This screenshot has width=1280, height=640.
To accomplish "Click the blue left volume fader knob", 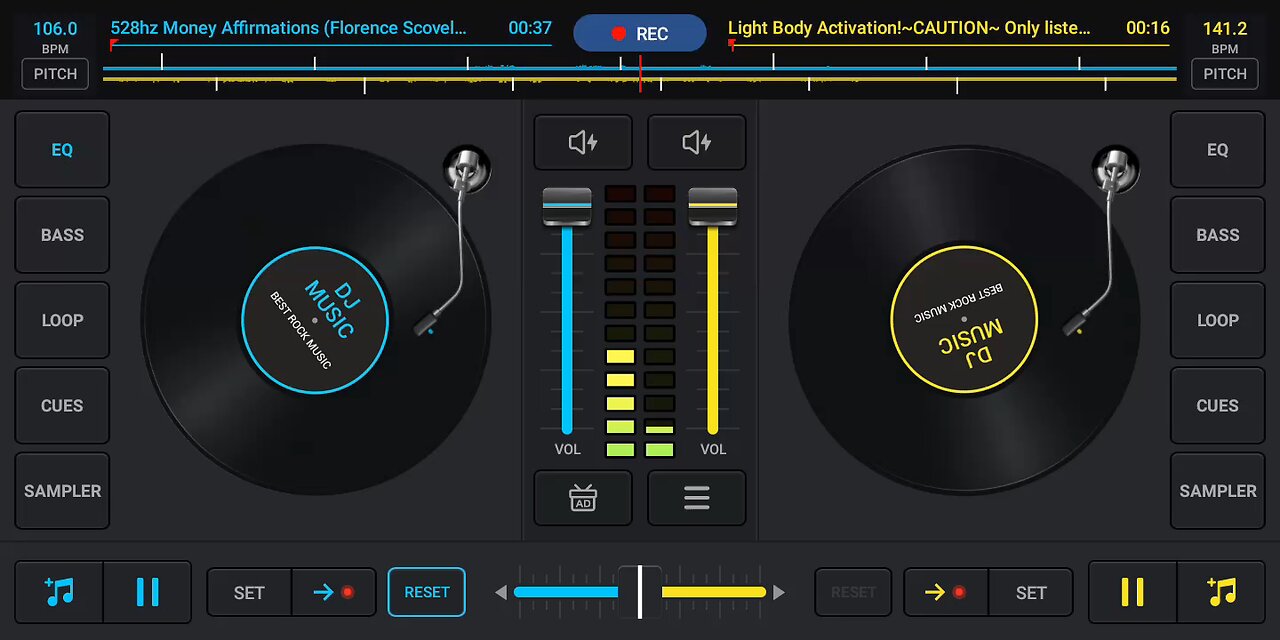I will coord(567,205).
